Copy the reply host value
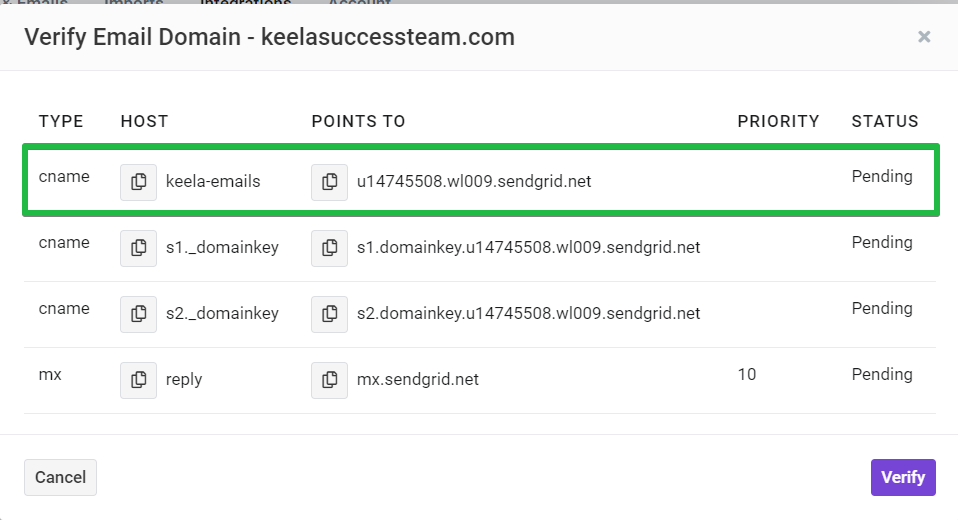 139,380
